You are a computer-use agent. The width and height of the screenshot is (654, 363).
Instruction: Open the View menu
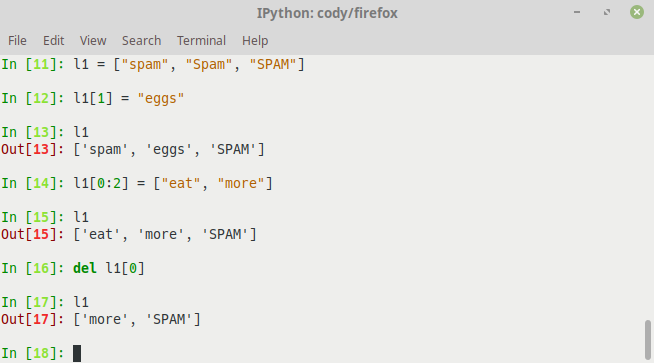[93, 40]
